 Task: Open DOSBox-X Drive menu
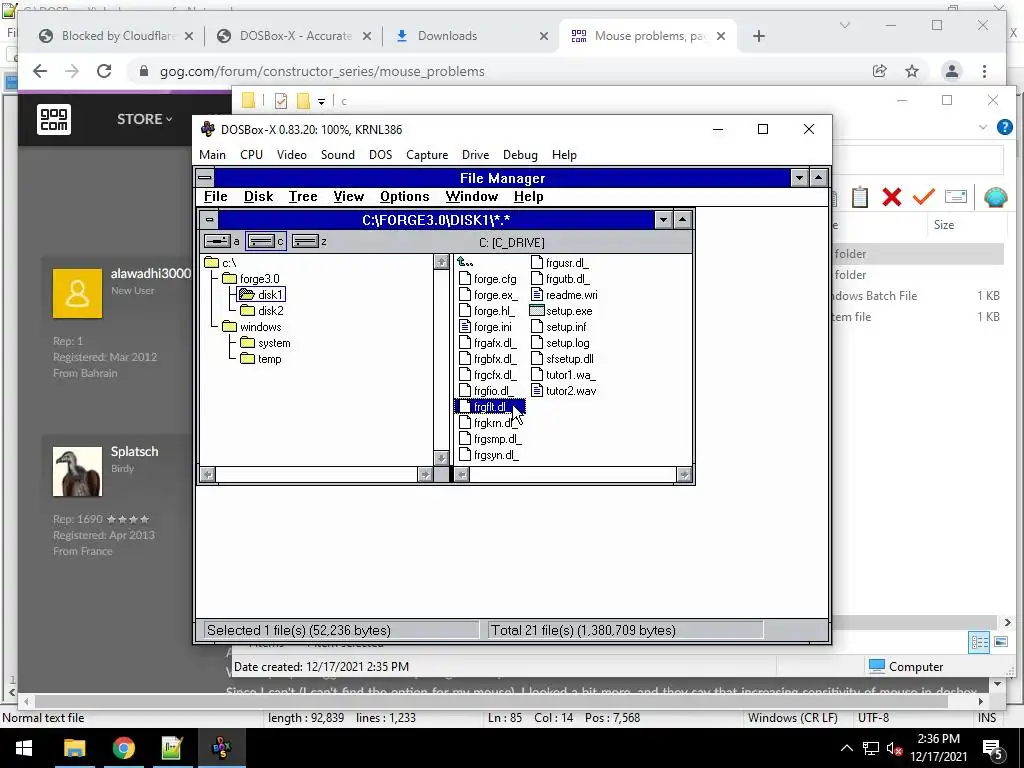pyautogui.click(x=475, y=155)
